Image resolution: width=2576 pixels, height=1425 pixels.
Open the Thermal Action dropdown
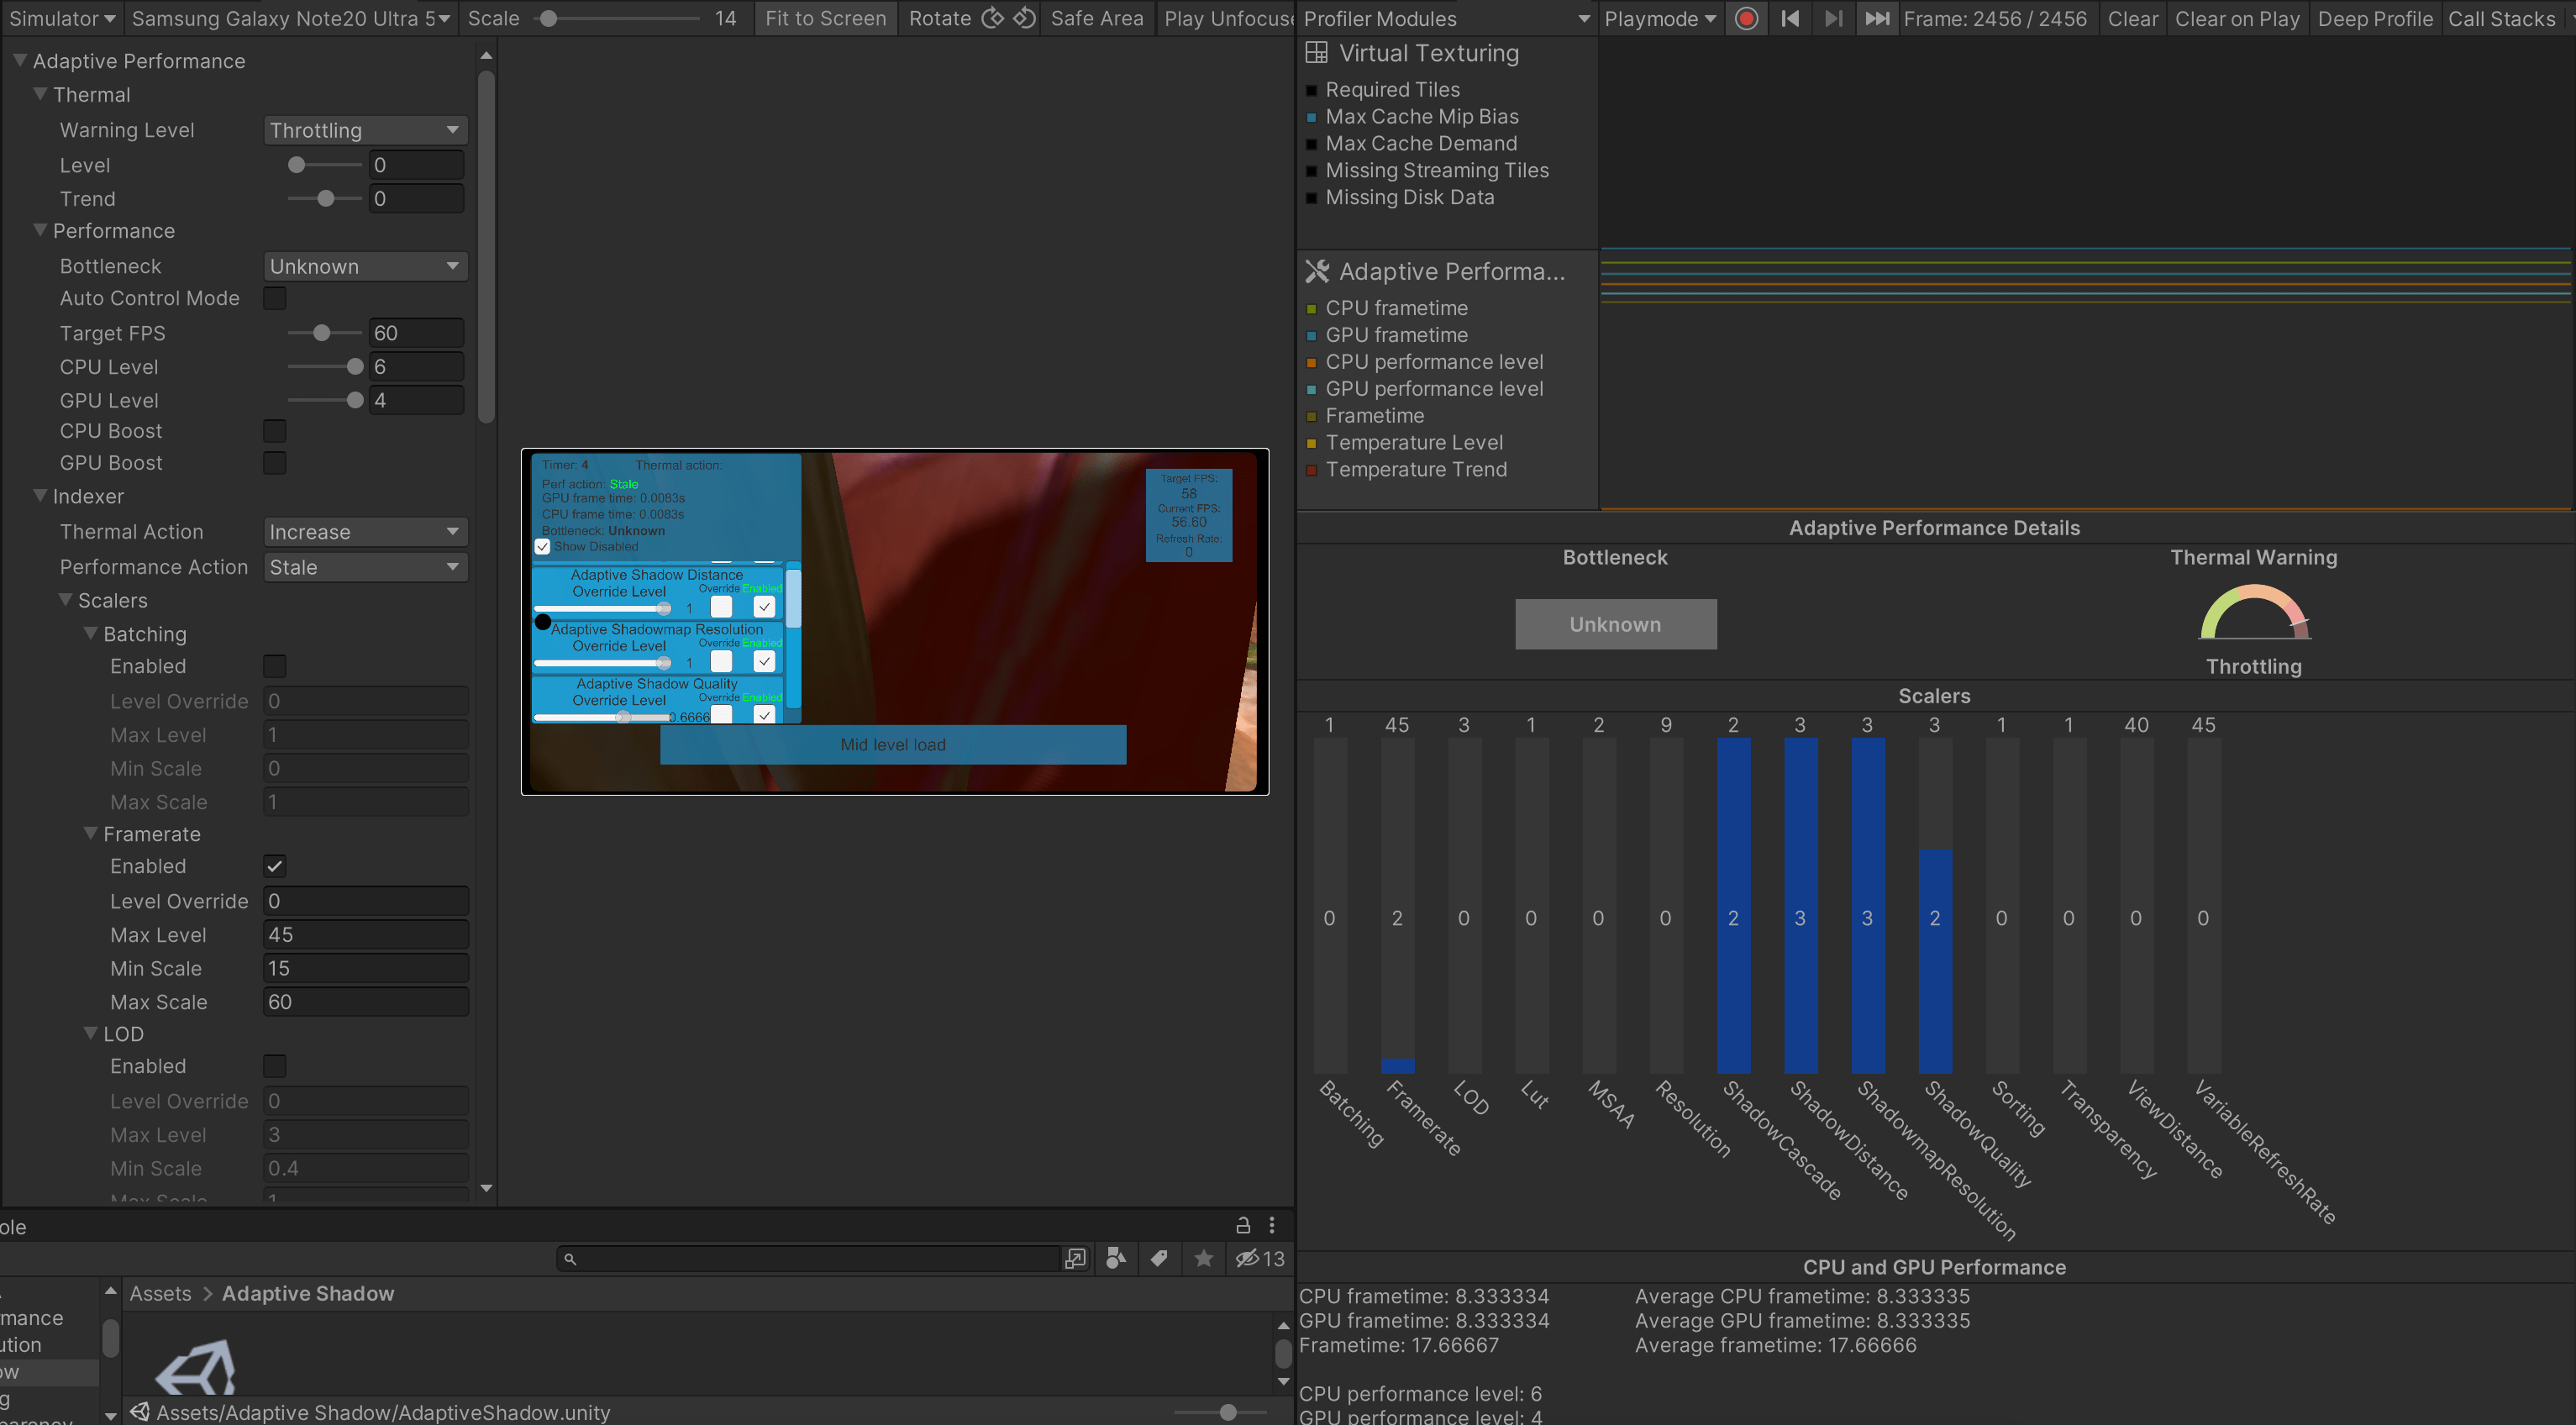pyautogui.click(x=365, y=532)
